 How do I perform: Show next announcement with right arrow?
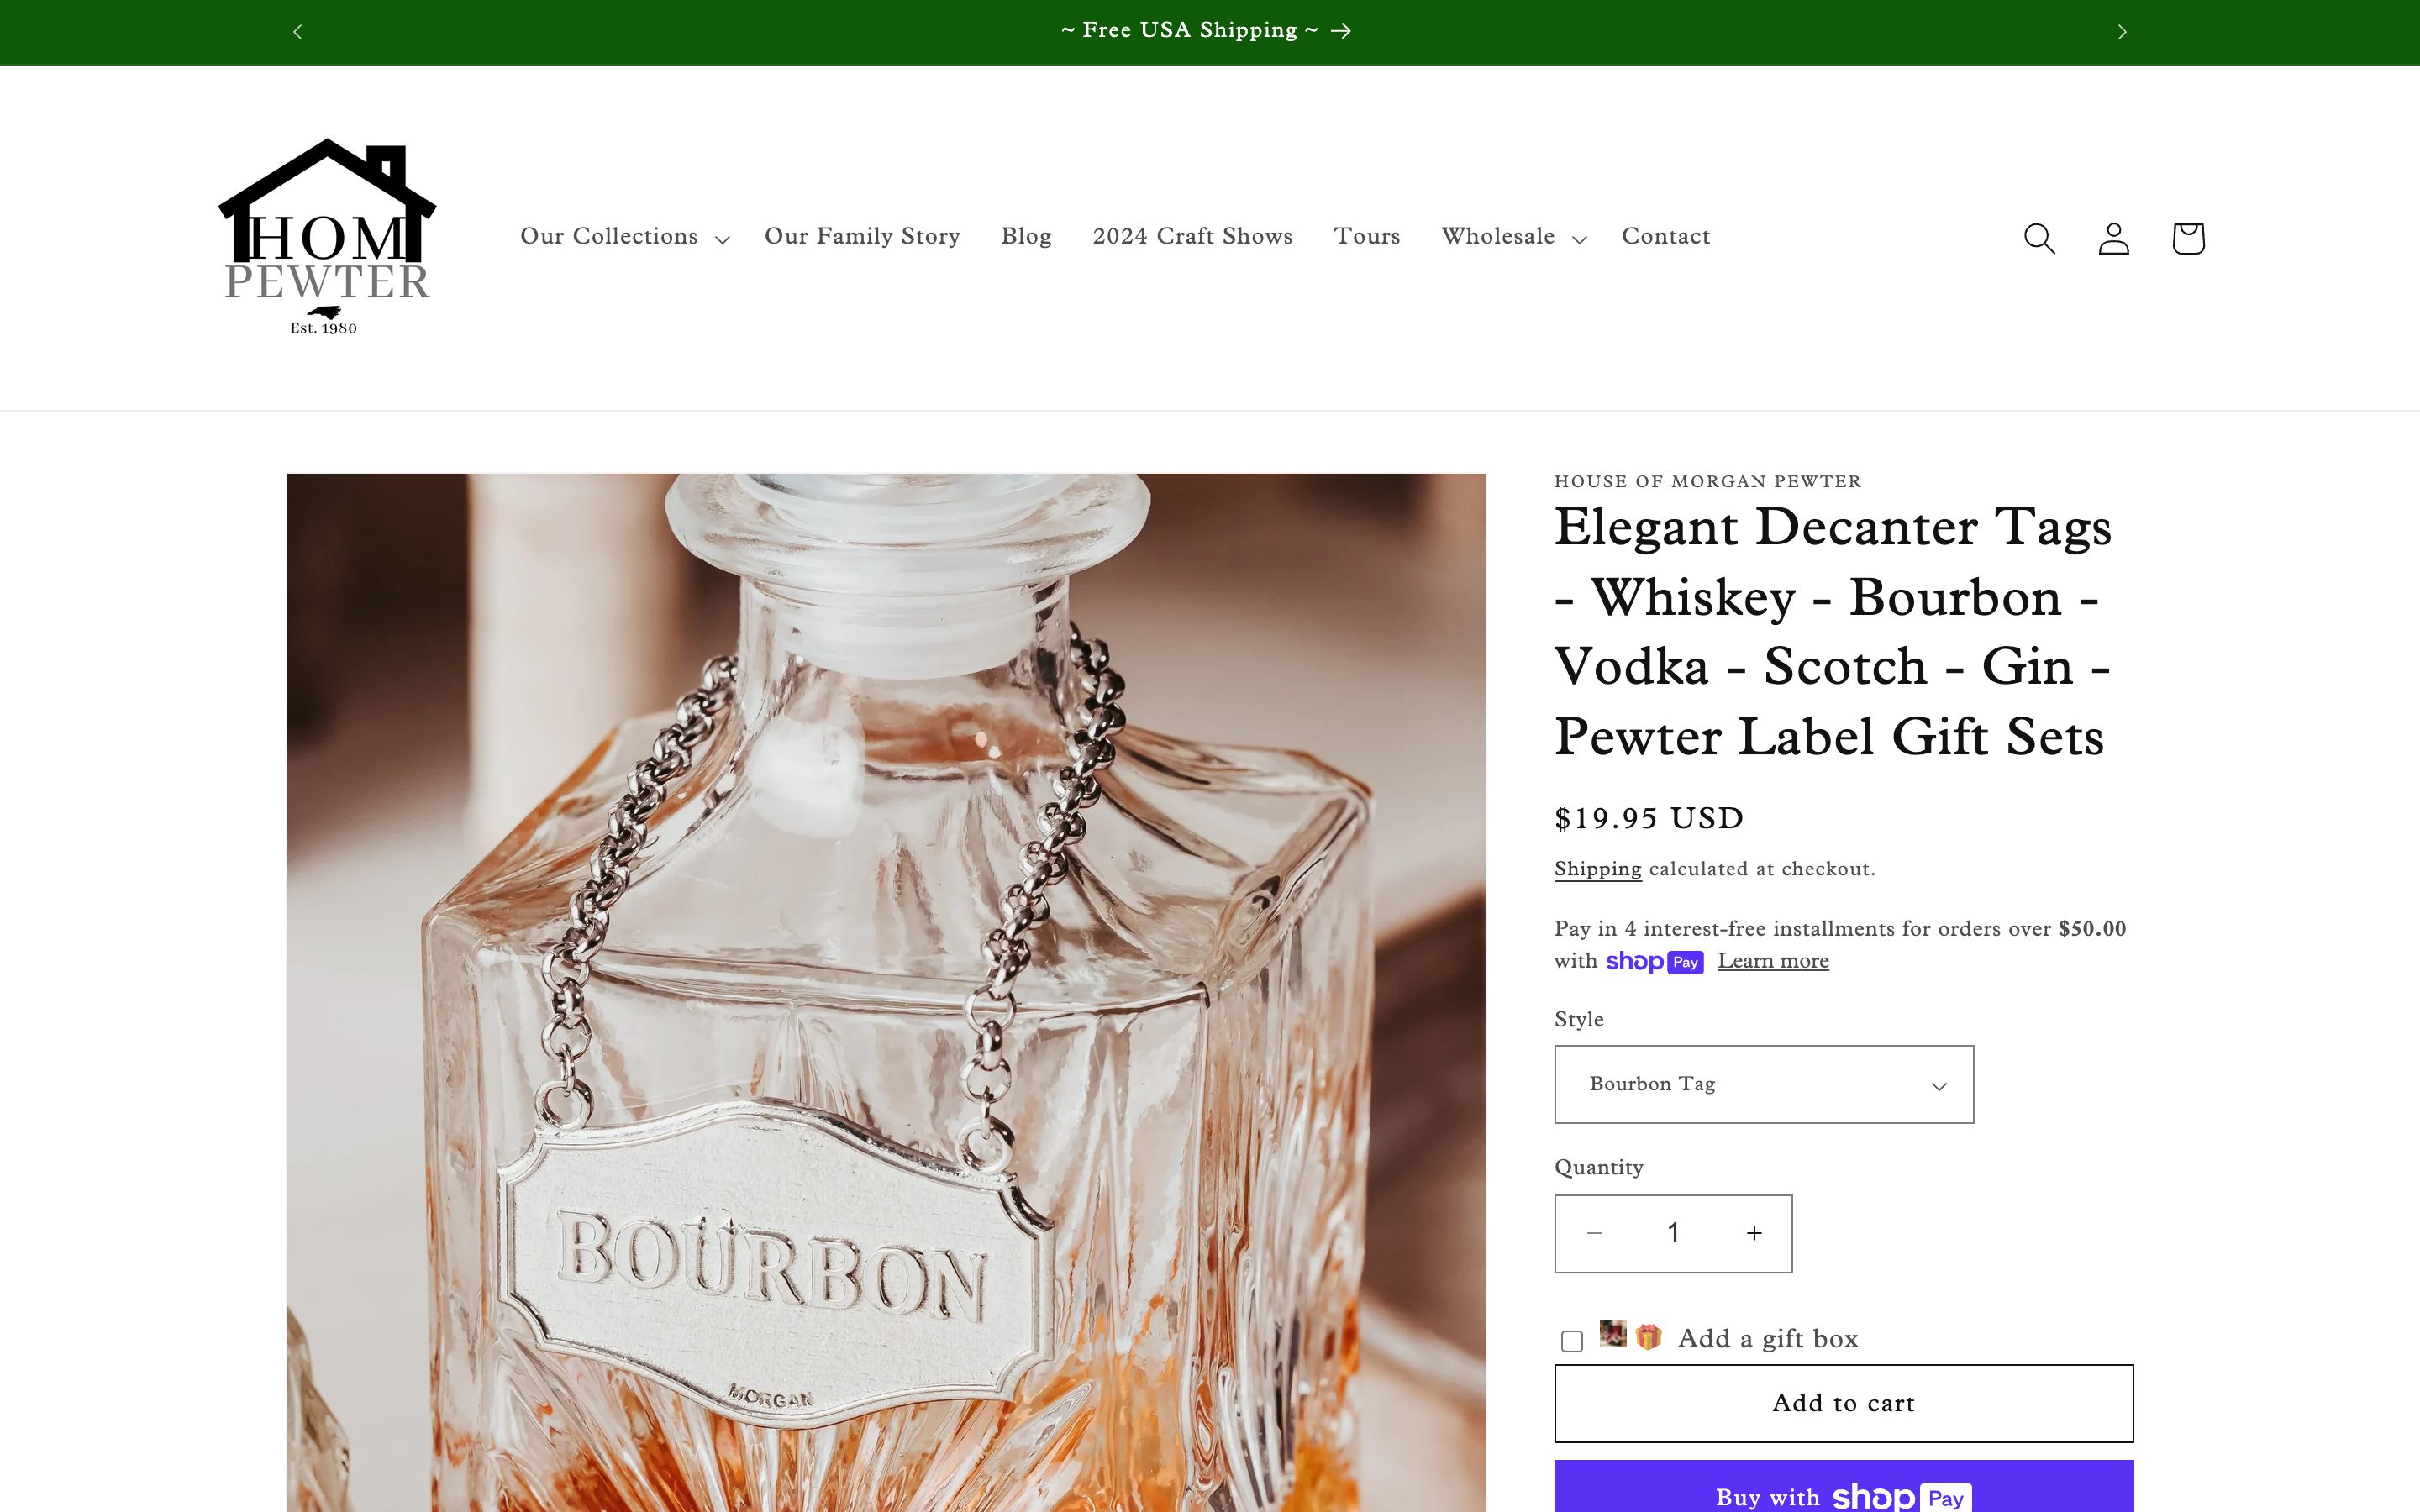pos(2122,32)
